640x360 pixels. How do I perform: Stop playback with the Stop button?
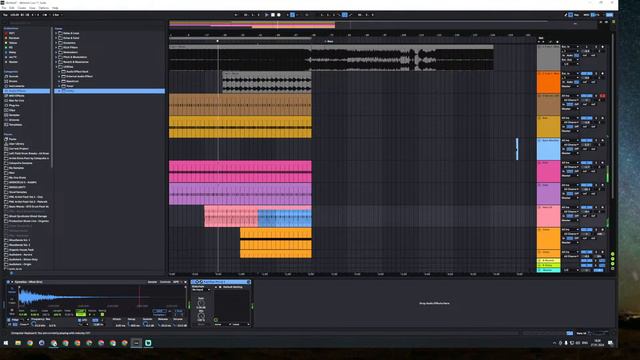(x=273, y=15)
